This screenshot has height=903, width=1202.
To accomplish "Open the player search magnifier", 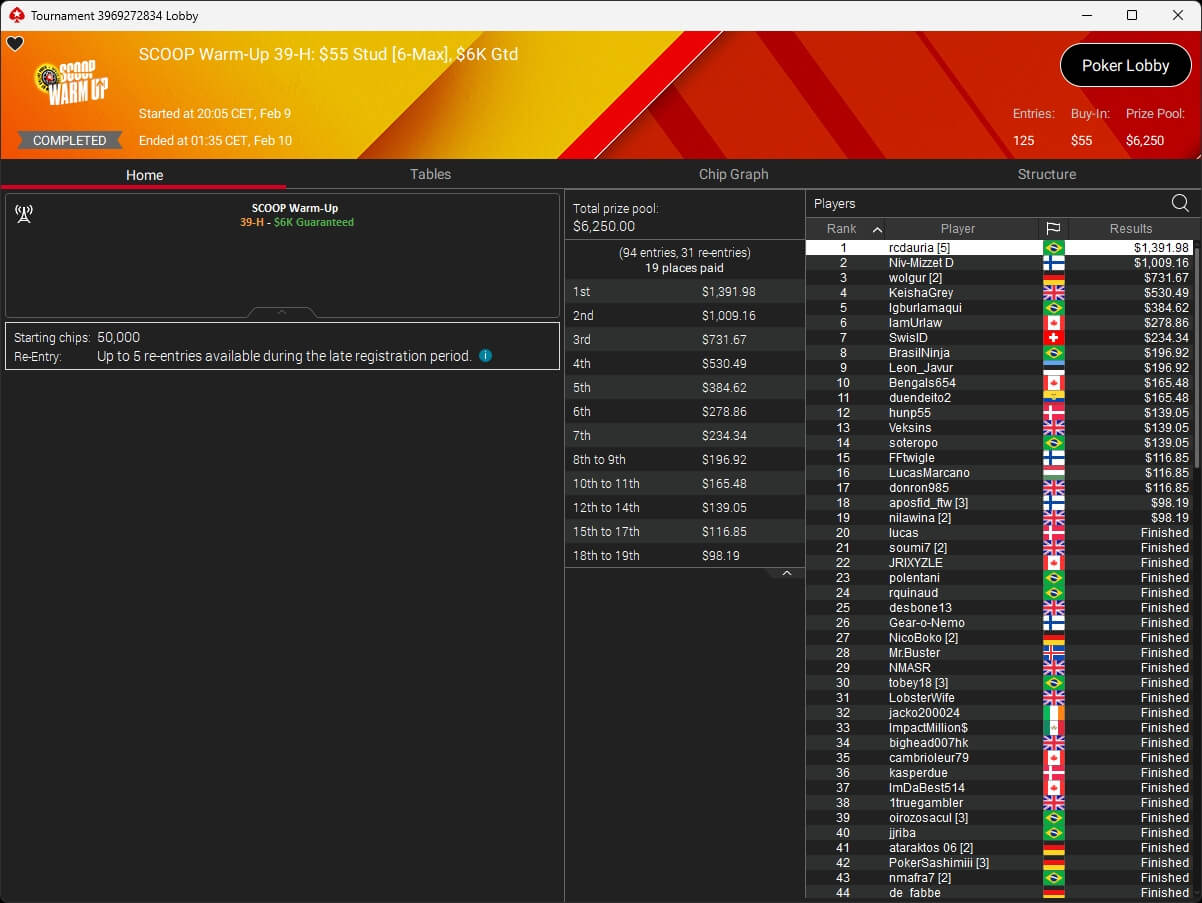I will pyautogui.click(x=1180, y=204).
